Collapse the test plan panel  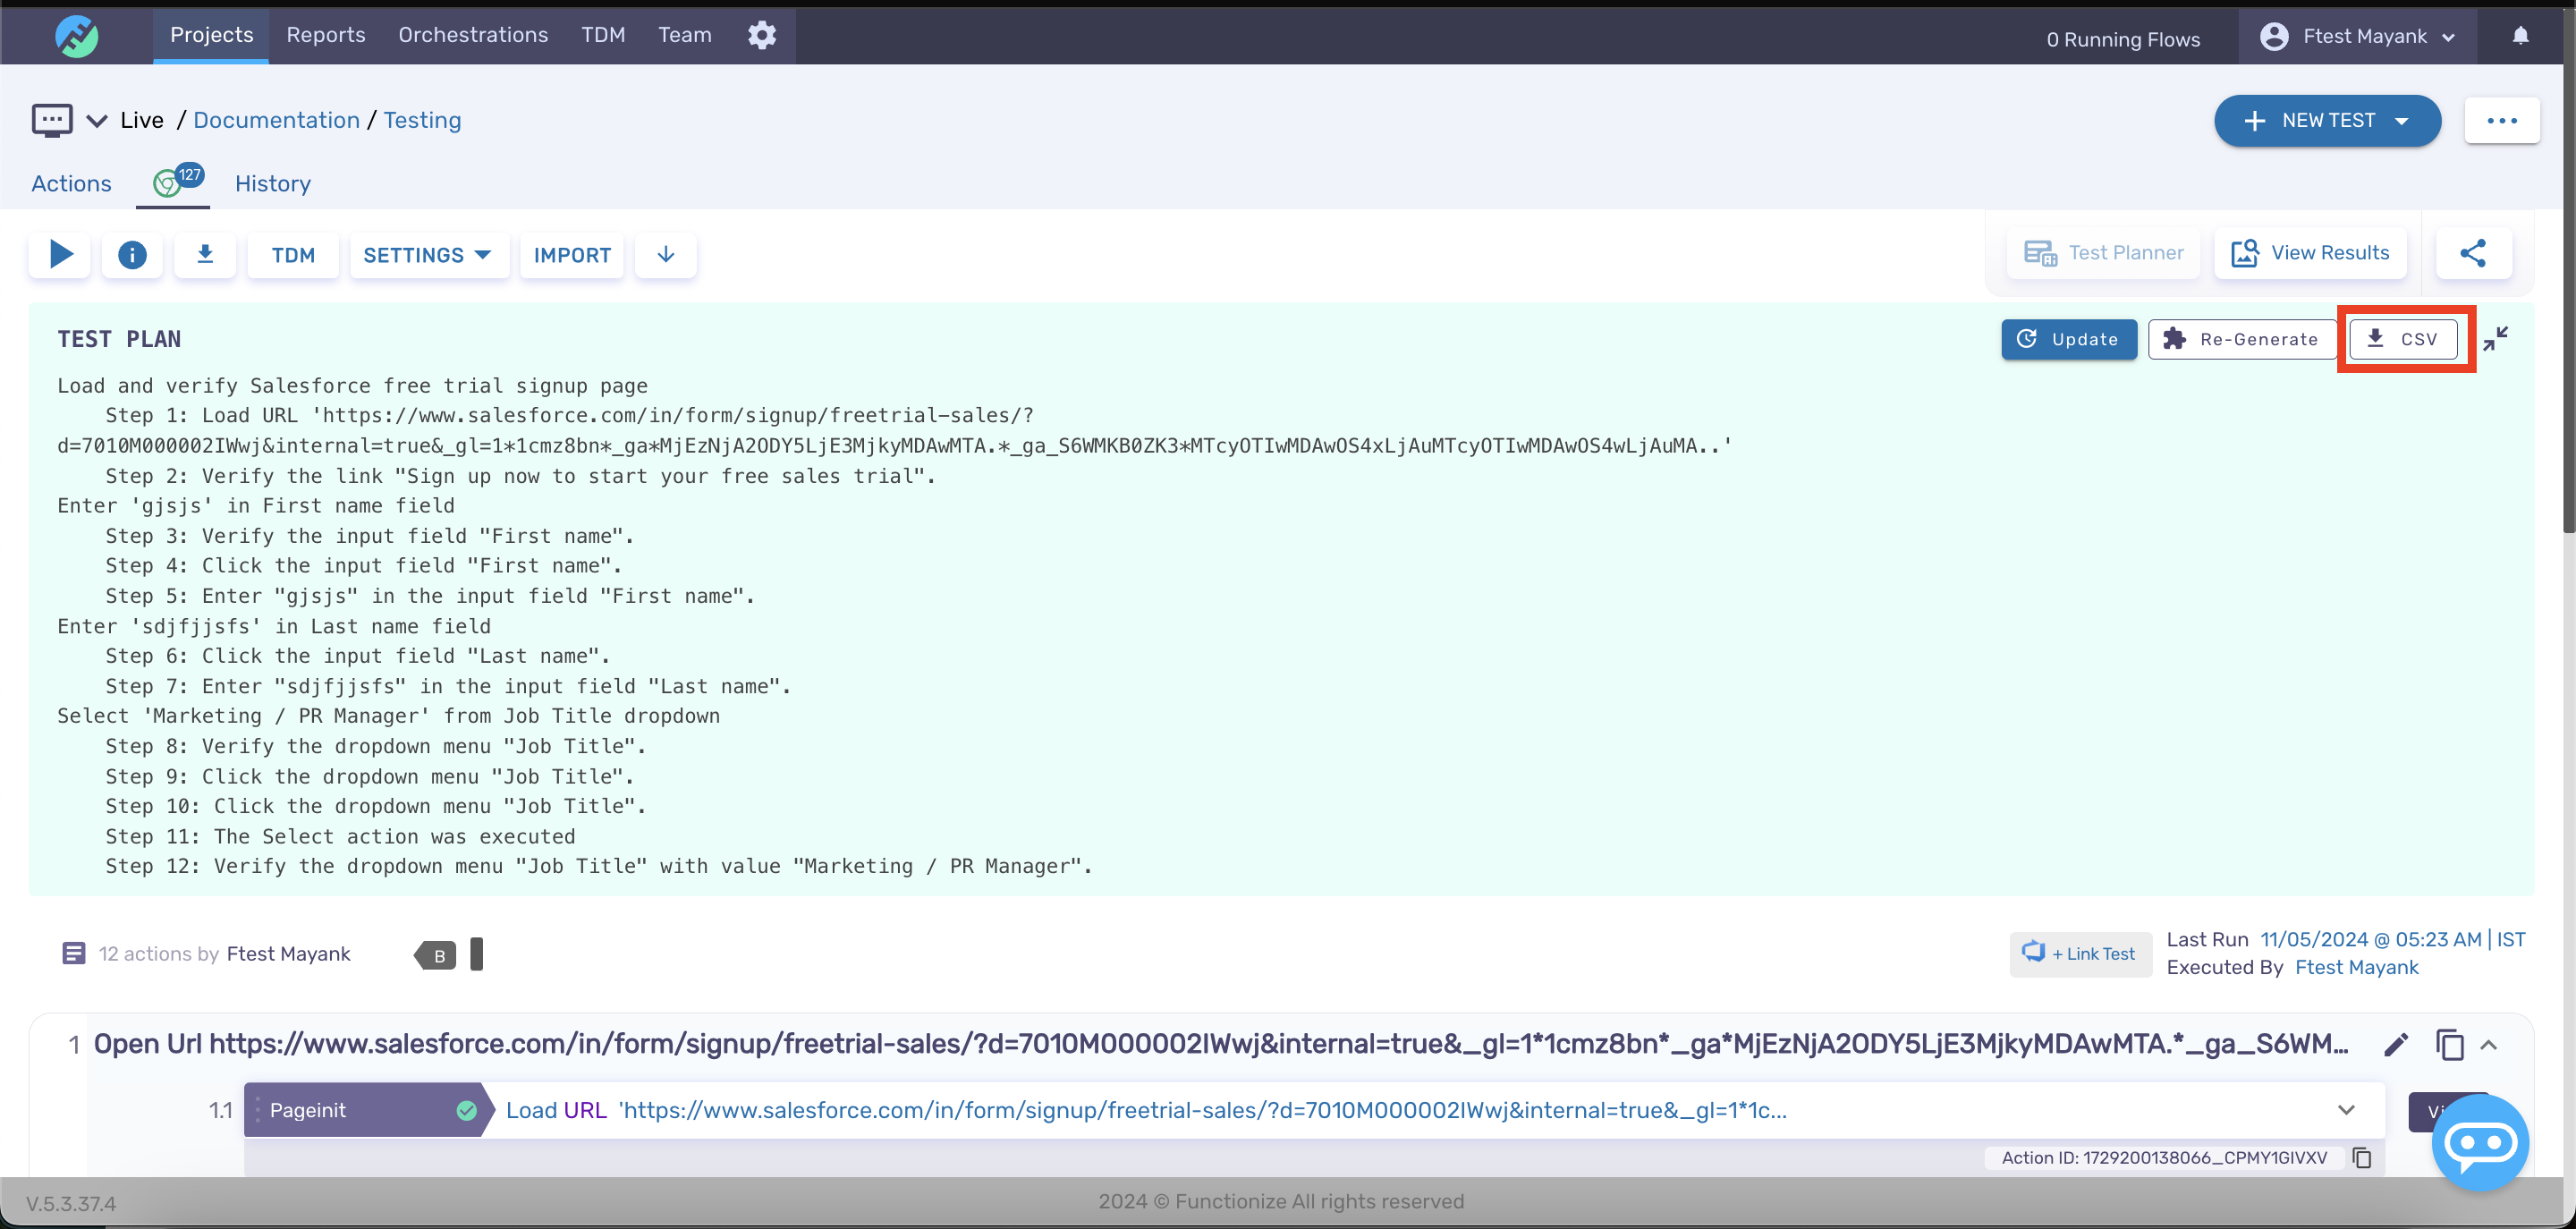click(x=2496, y=339)
